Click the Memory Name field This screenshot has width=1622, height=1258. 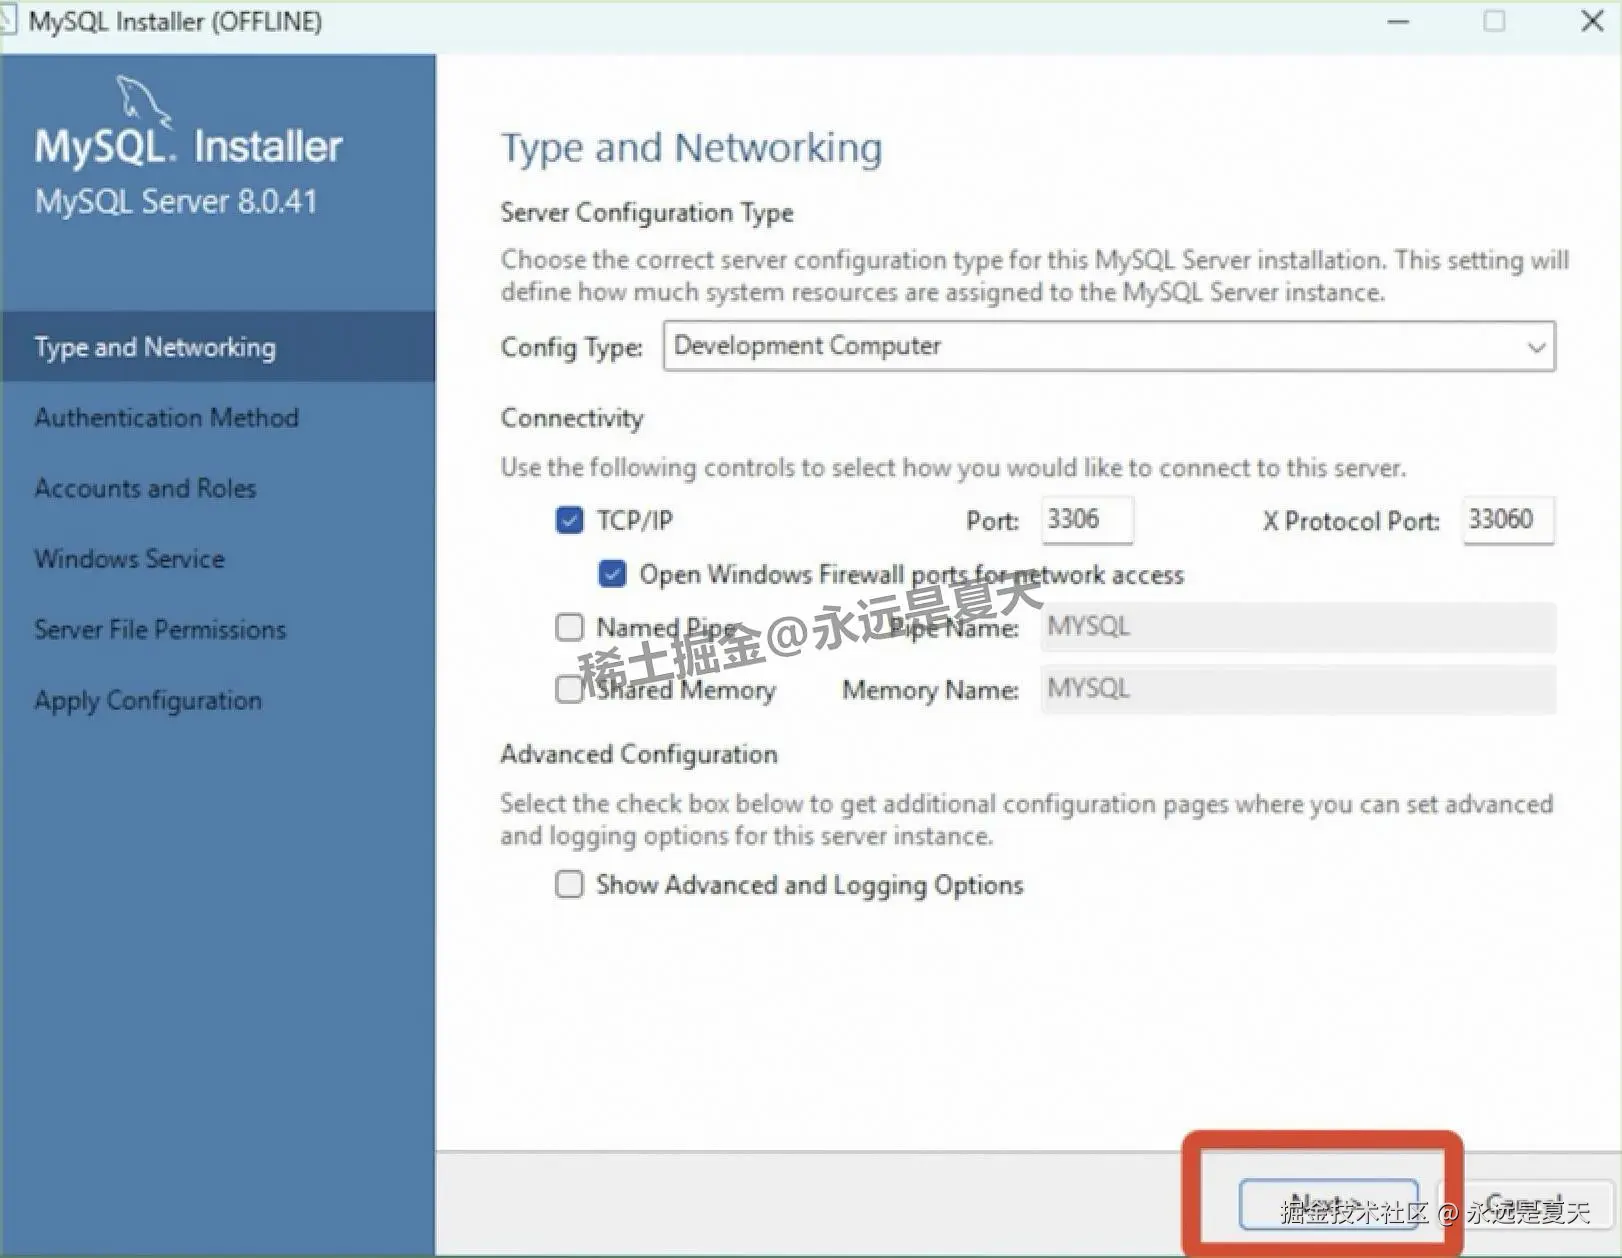tap(1295, 689)
